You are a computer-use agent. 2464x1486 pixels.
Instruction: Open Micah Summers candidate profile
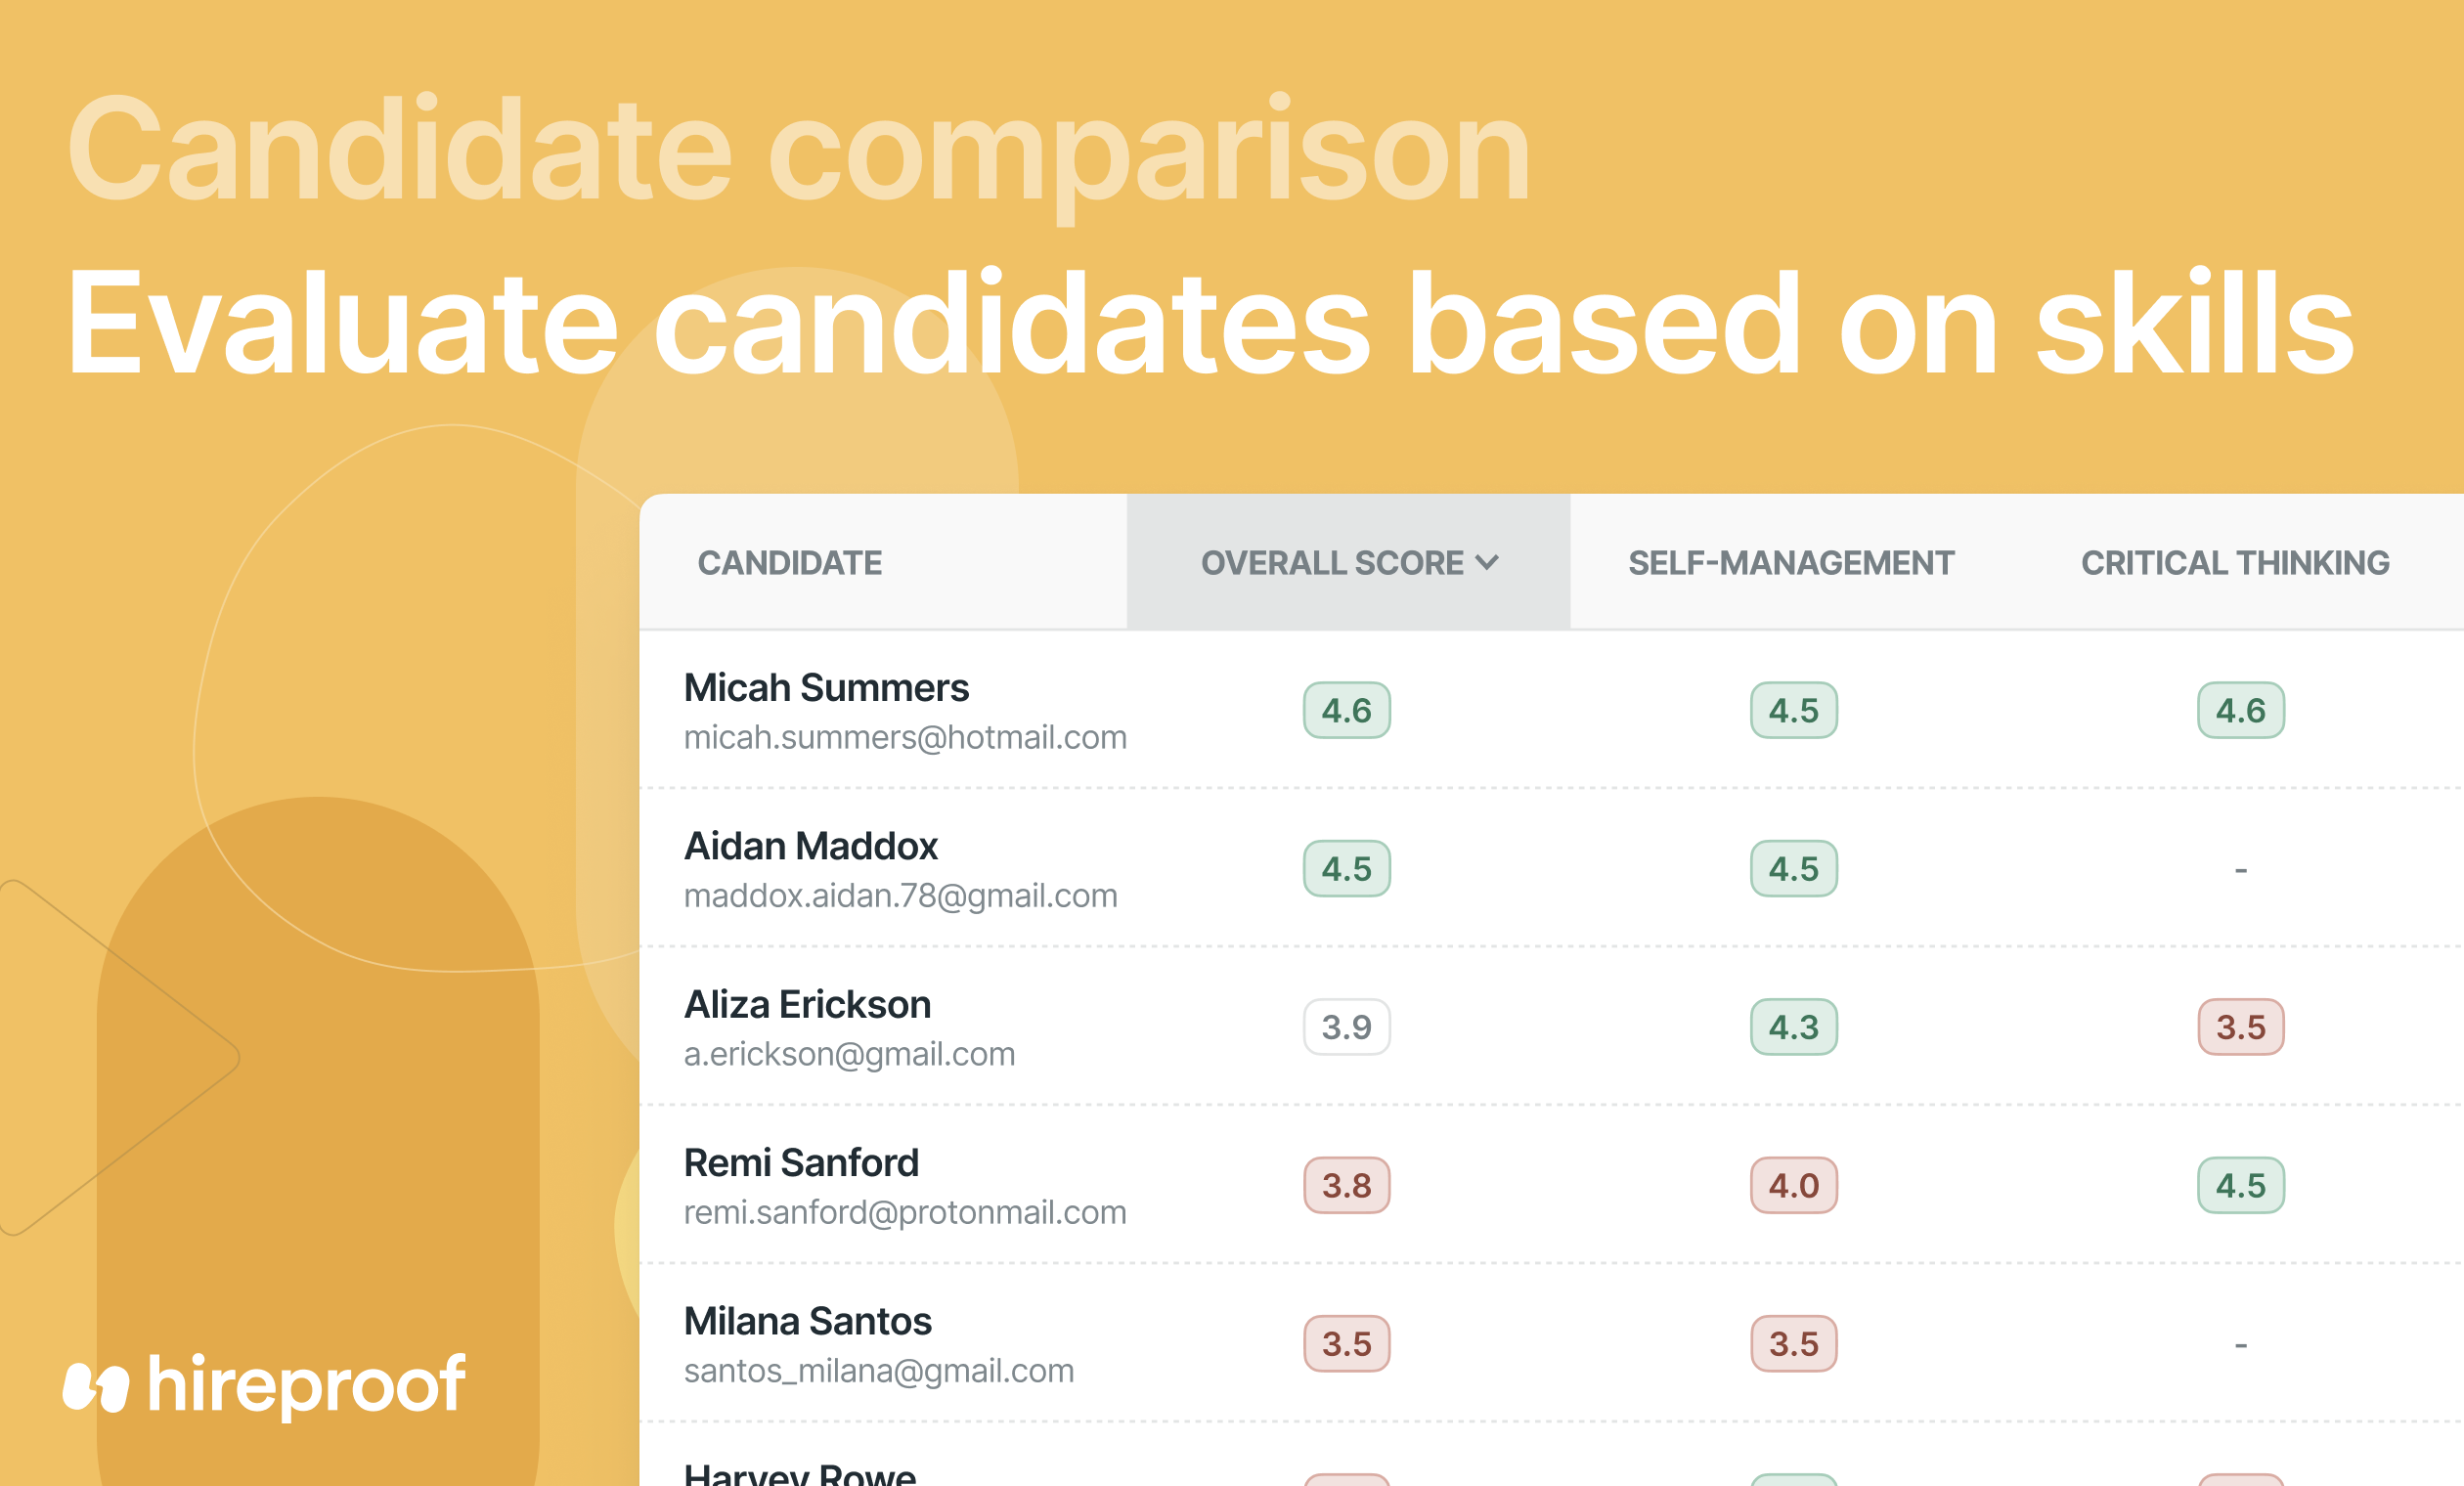[x=826, y=688]
